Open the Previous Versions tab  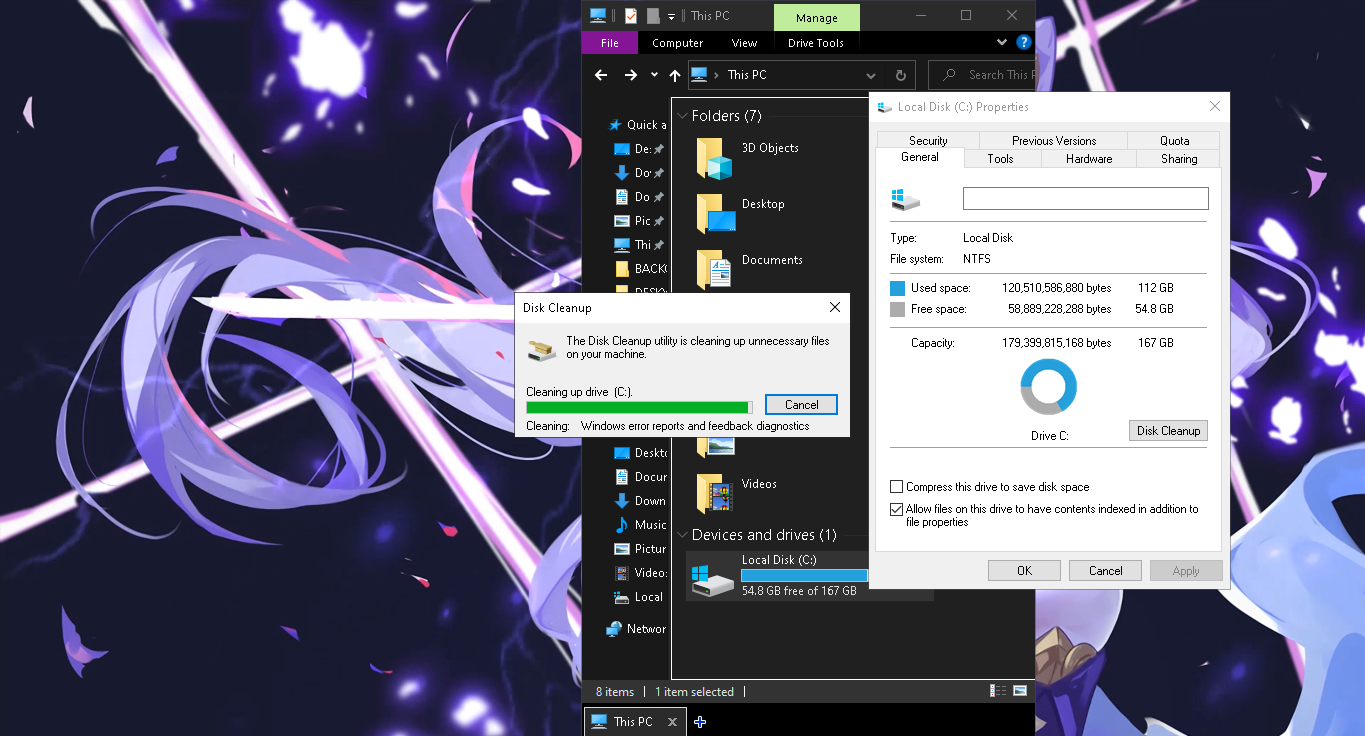pos(1054,141)
